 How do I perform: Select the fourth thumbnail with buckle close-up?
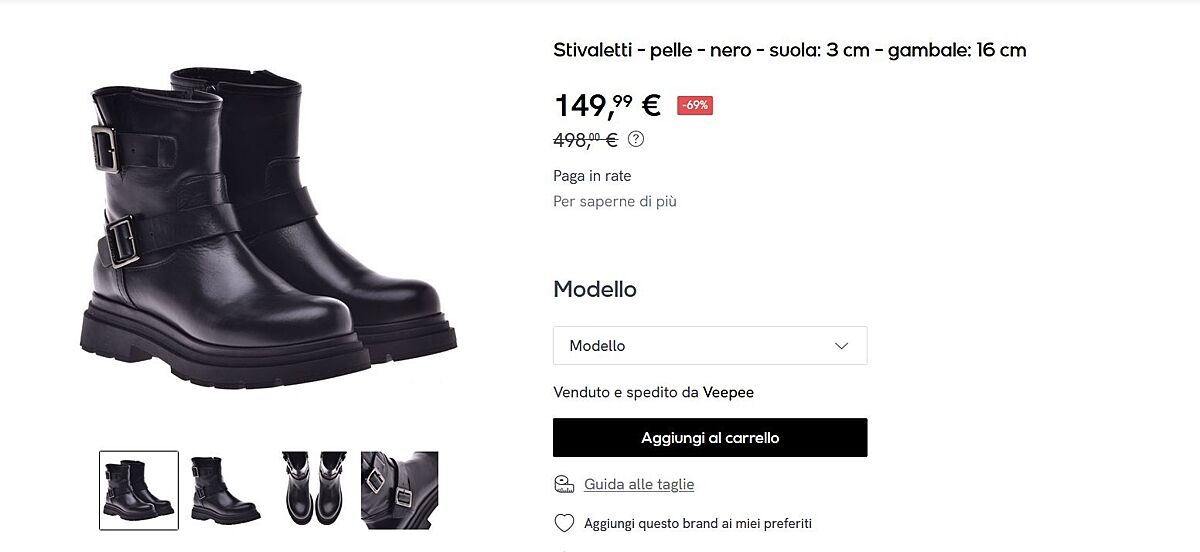click(x=399, y=490)
